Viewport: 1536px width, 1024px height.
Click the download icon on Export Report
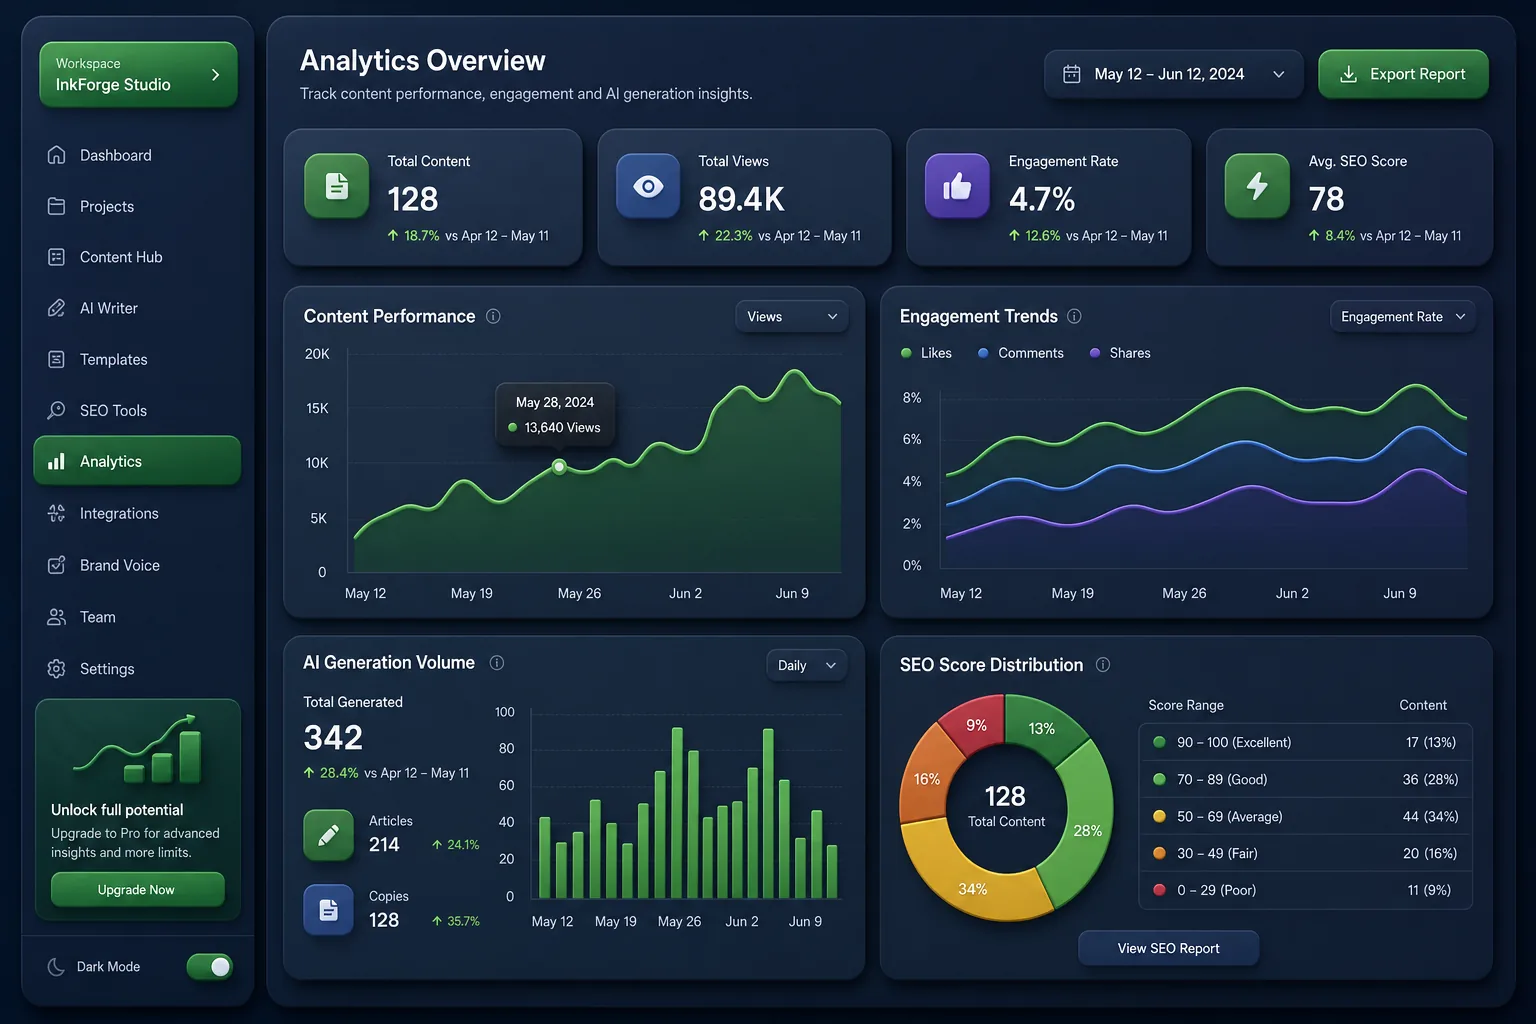point(1348,74)
